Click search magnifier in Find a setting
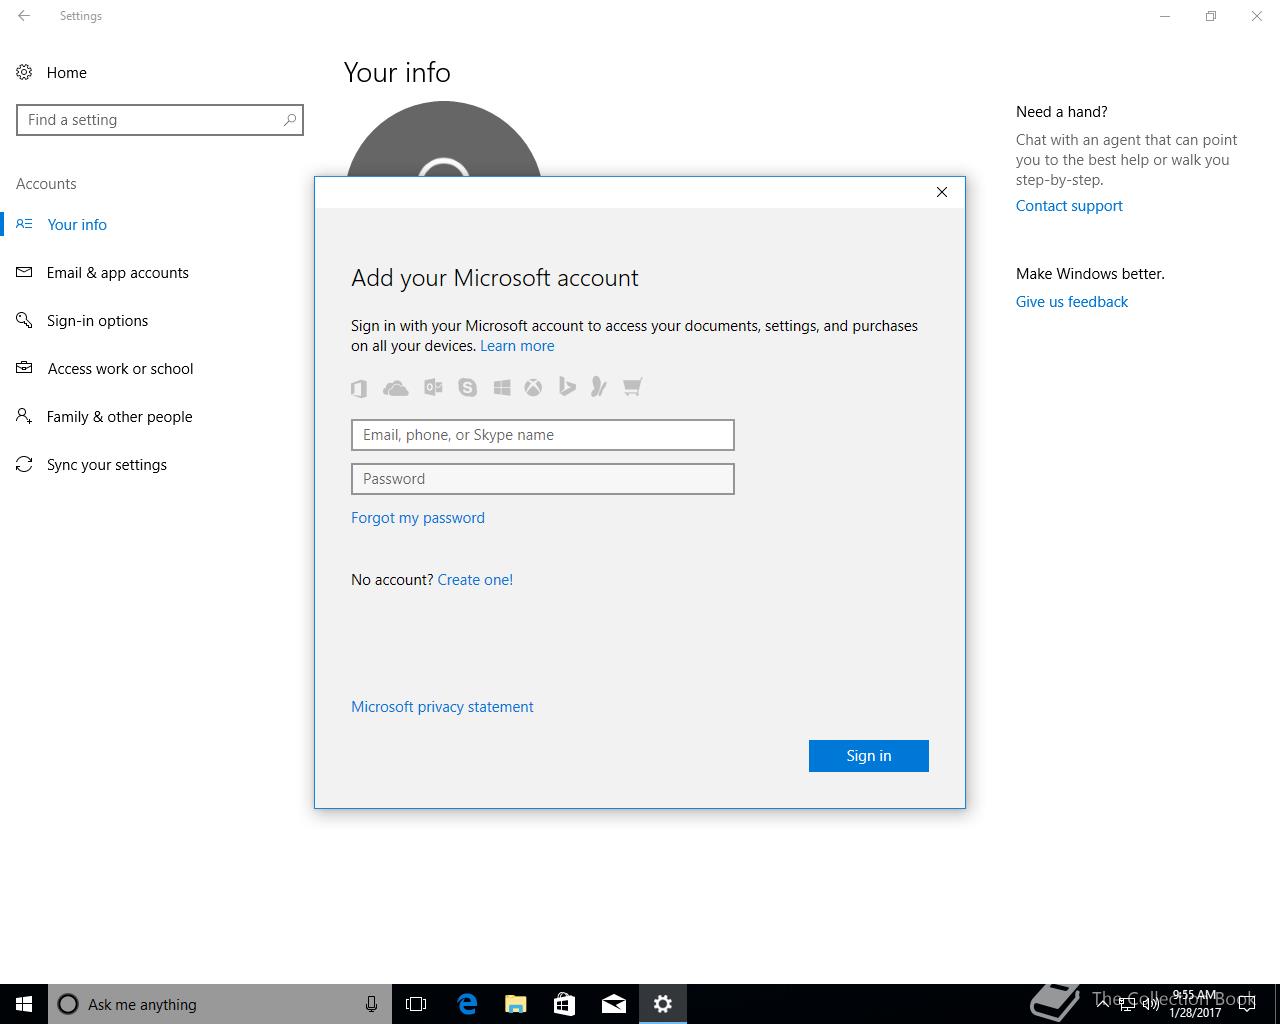The height and width of the screenshot is (1024, 1280). 290,120
